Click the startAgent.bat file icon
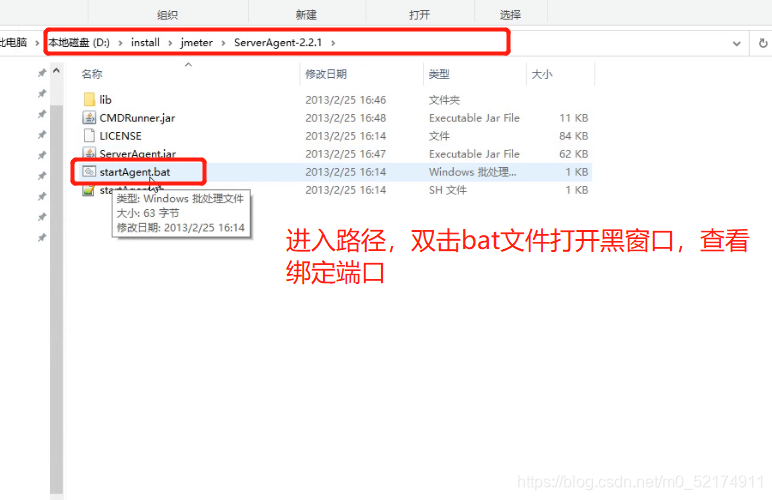This screenshot has height=500, width=772. tap(89, 172)
